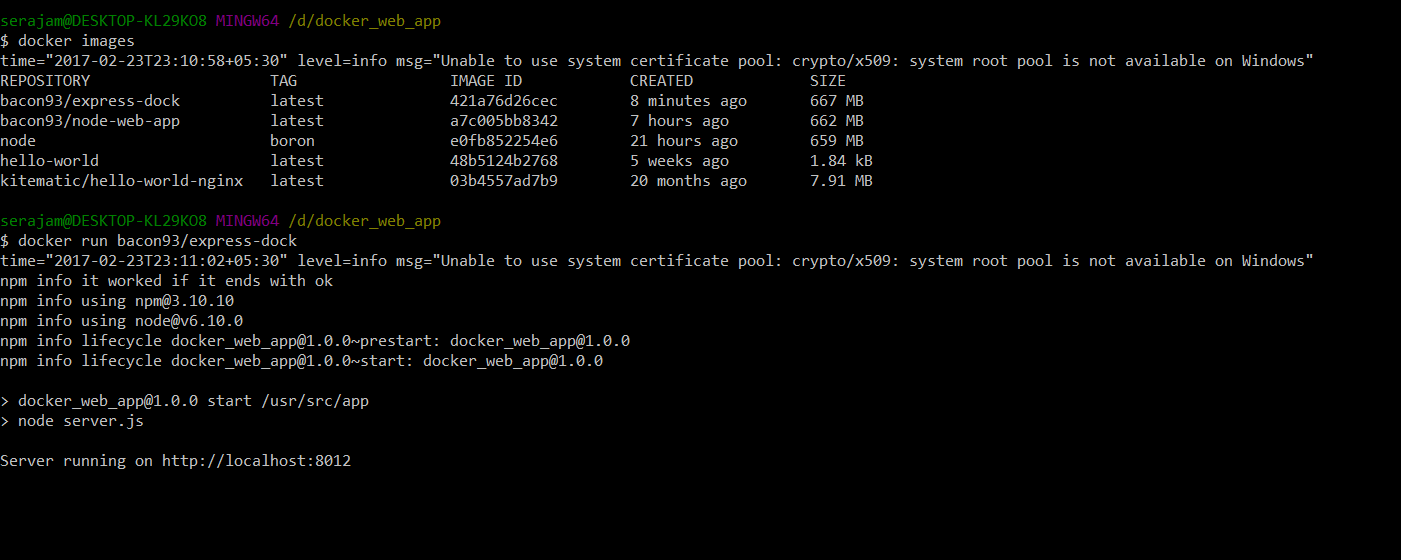Click the 1.84 kB size value
Image resolution: width=1401 pixels, height=560 pixels.
click(841, 161)
